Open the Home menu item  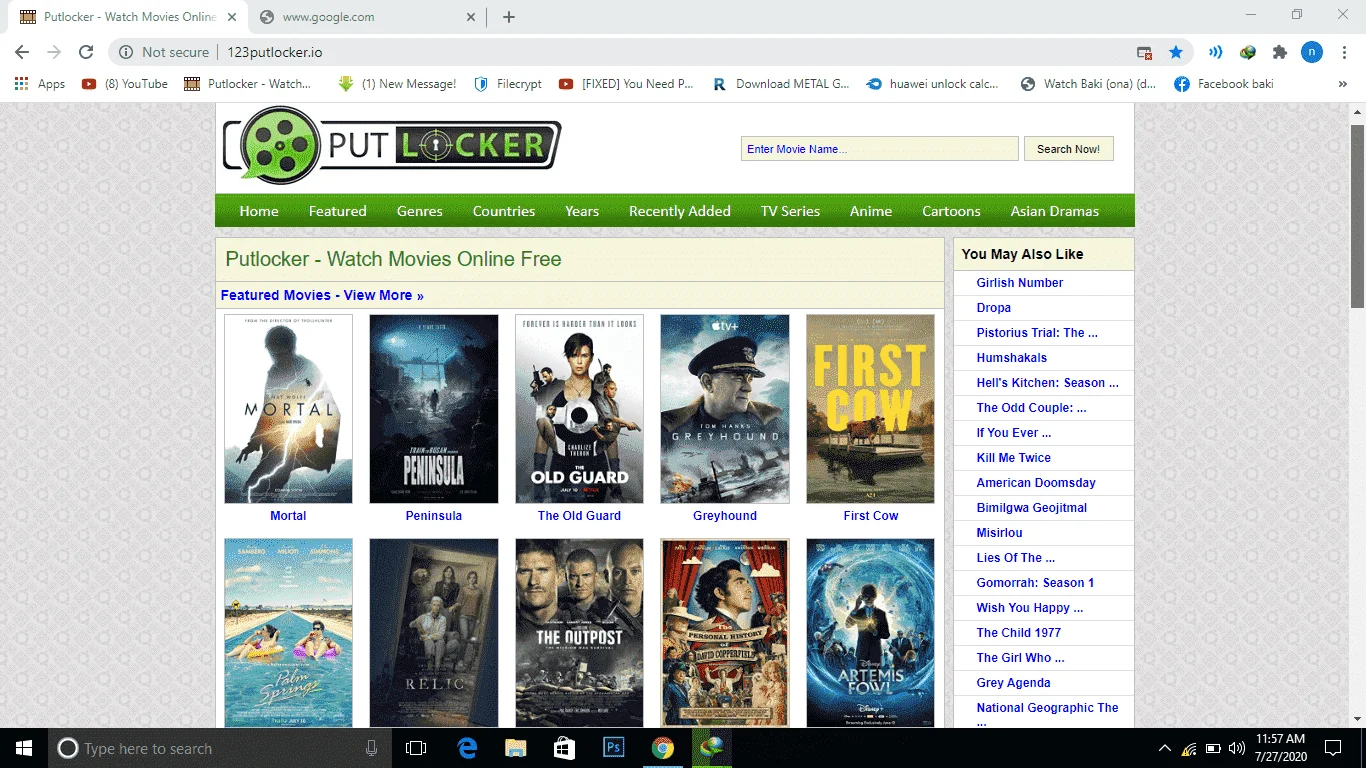tap(259, 211)
